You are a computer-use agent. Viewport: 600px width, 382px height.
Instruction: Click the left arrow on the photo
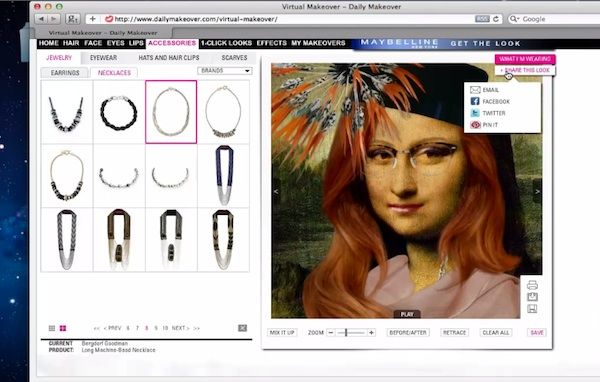coord(276,191)
